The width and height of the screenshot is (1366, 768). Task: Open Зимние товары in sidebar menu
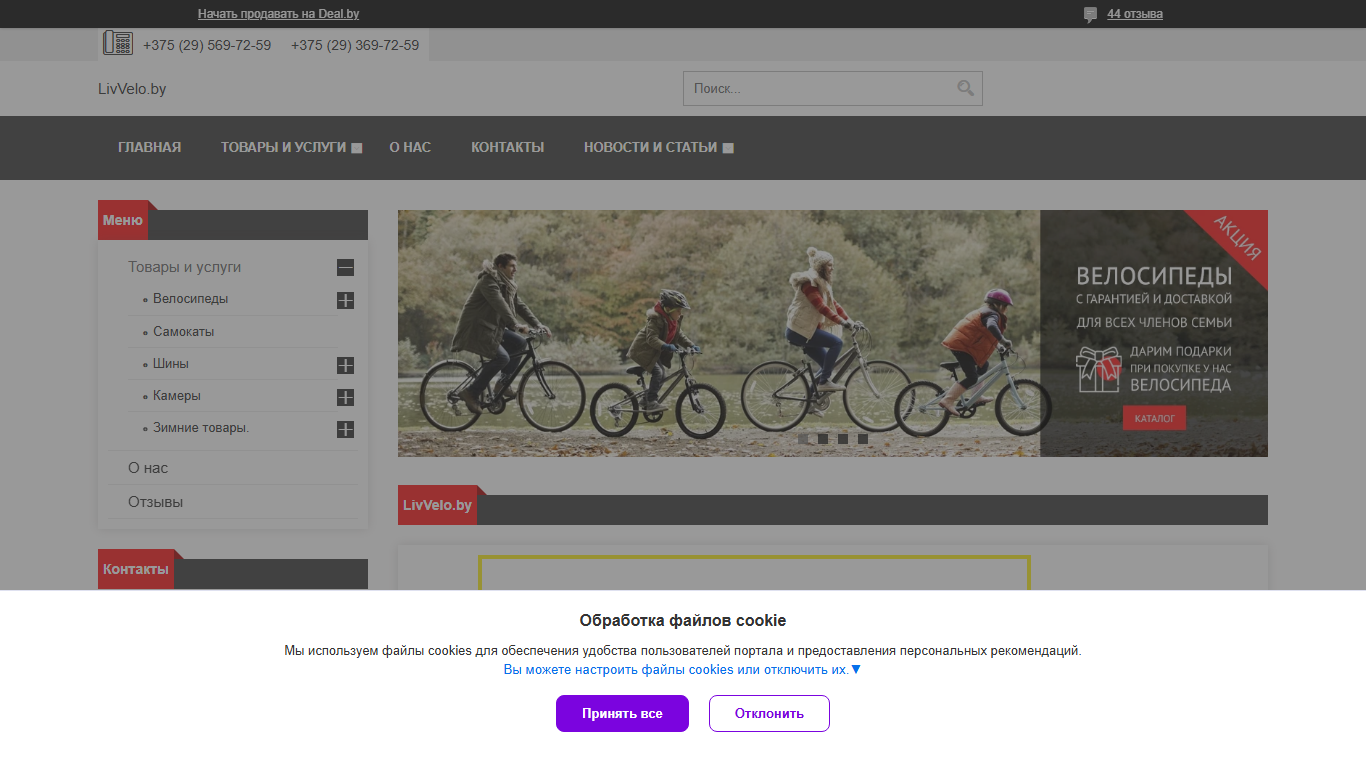click(201, 427)
